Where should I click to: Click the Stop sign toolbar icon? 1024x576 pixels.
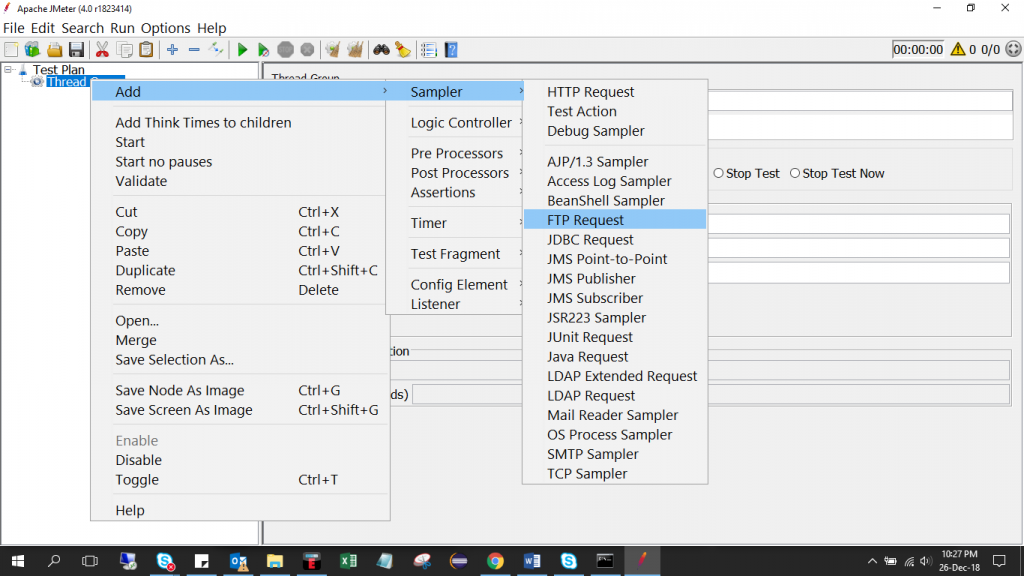(285, 50)
